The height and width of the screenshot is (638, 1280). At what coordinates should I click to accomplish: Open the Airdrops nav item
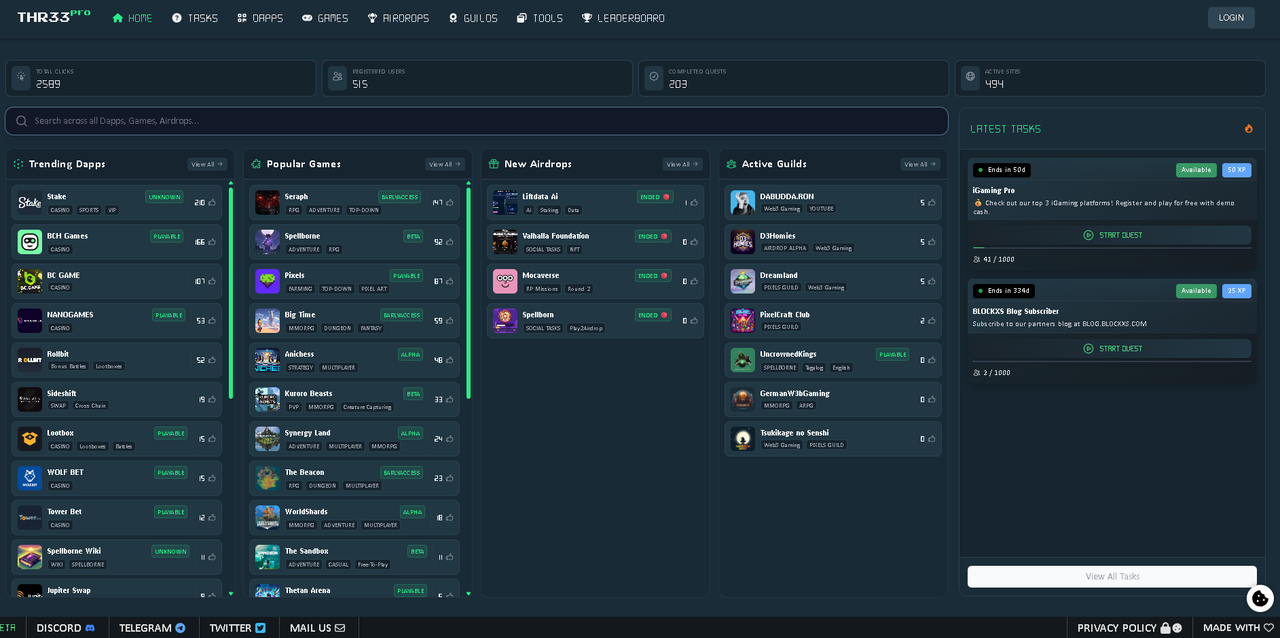(398, 18)
